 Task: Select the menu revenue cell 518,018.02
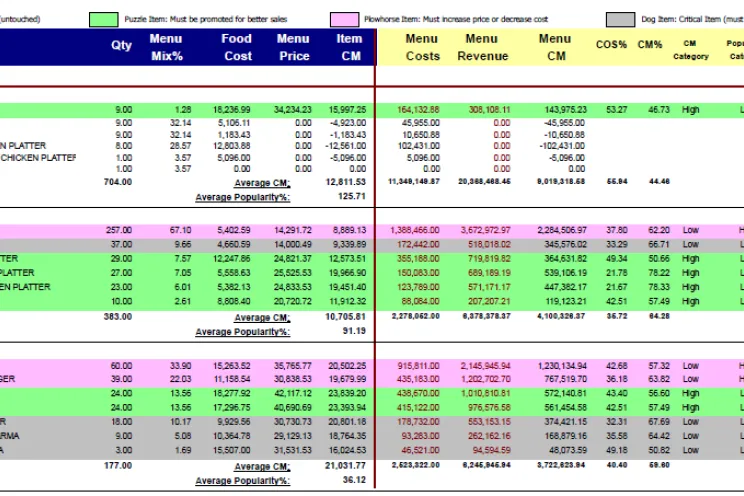(489, 244)
